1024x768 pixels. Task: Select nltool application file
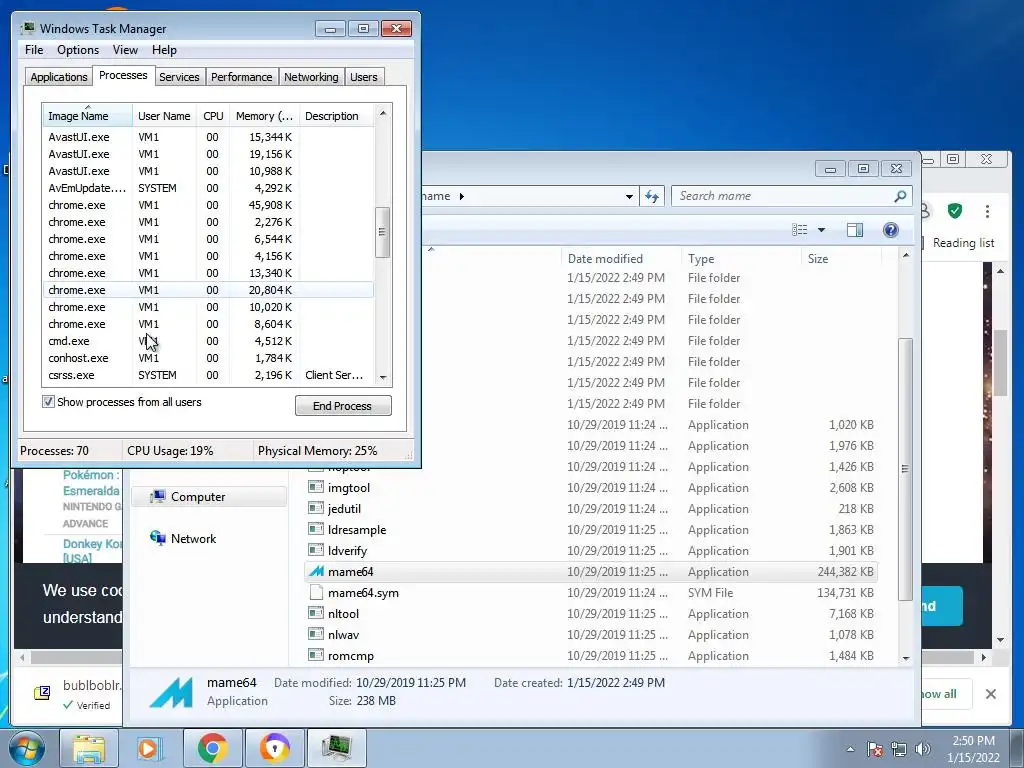pos(591,613)
